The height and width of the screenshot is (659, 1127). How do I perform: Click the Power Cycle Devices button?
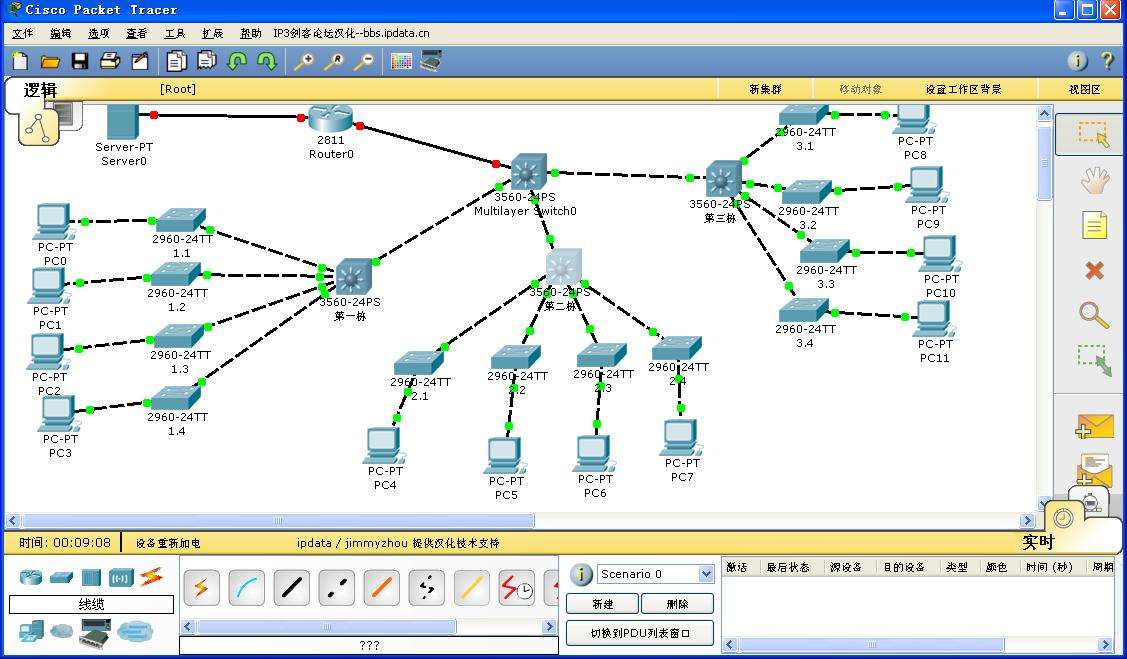tap(168, 543)
